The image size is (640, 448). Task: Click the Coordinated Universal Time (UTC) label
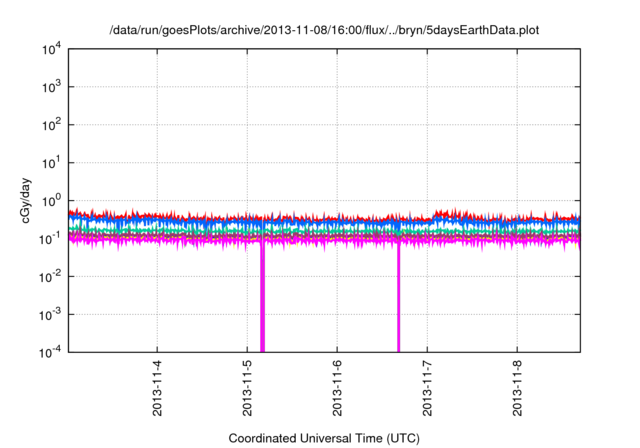pos(324,438)
